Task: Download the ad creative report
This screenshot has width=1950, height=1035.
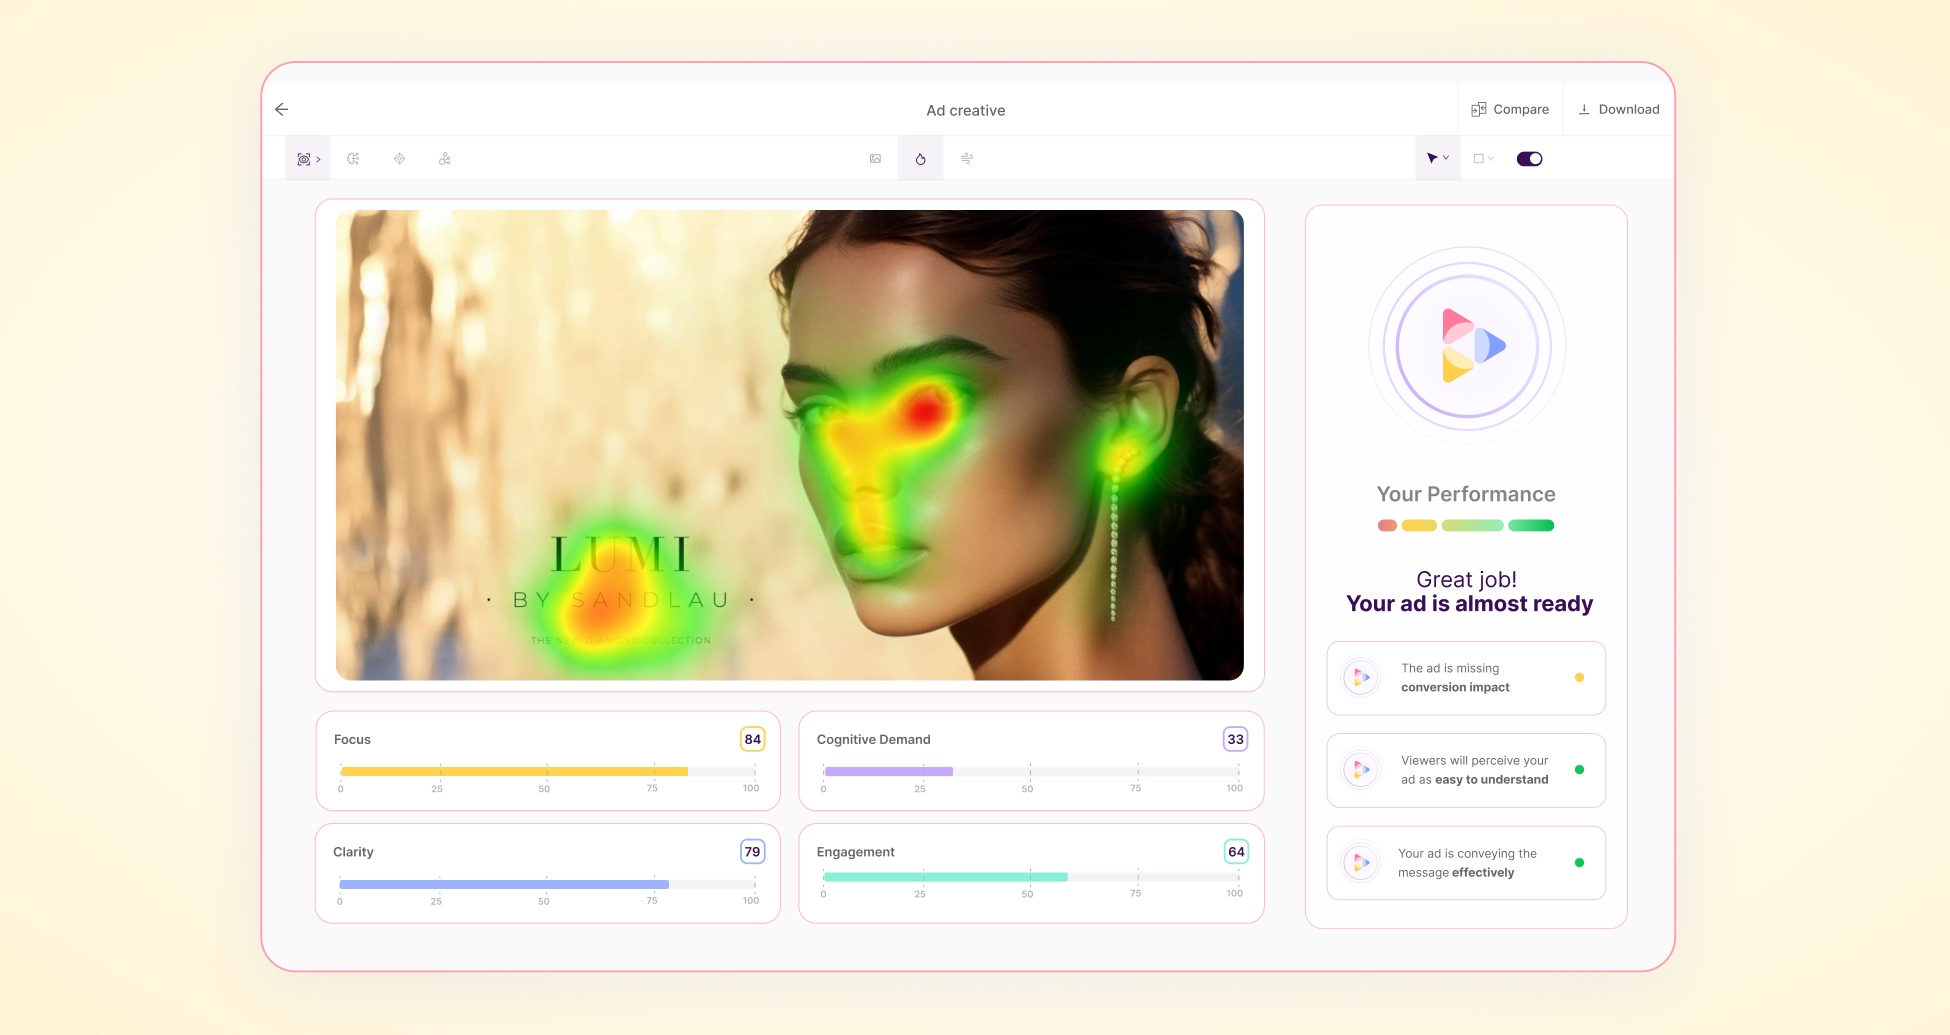Action: point(1618,110)
